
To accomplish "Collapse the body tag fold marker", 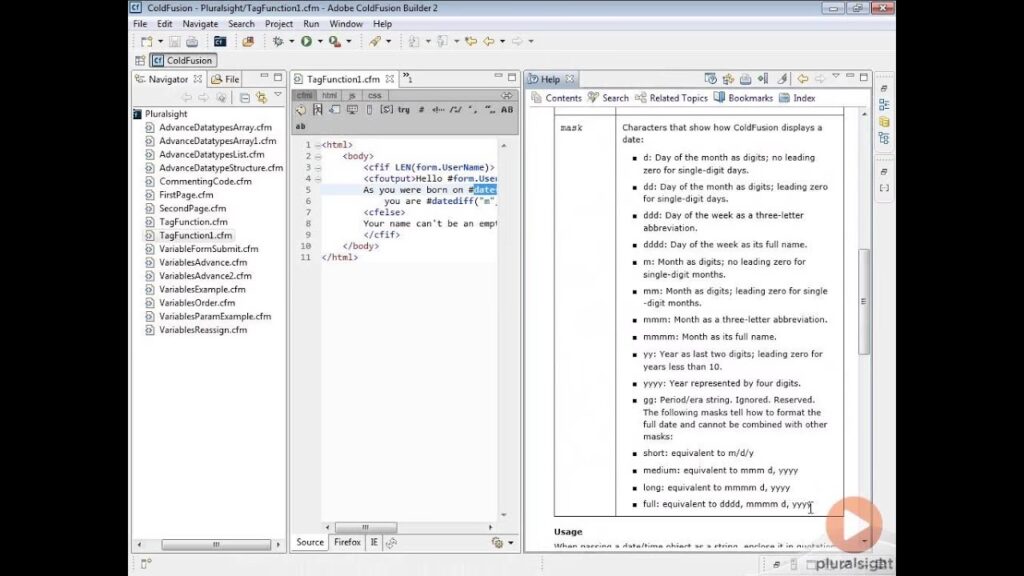I will (x=318, y=157).
